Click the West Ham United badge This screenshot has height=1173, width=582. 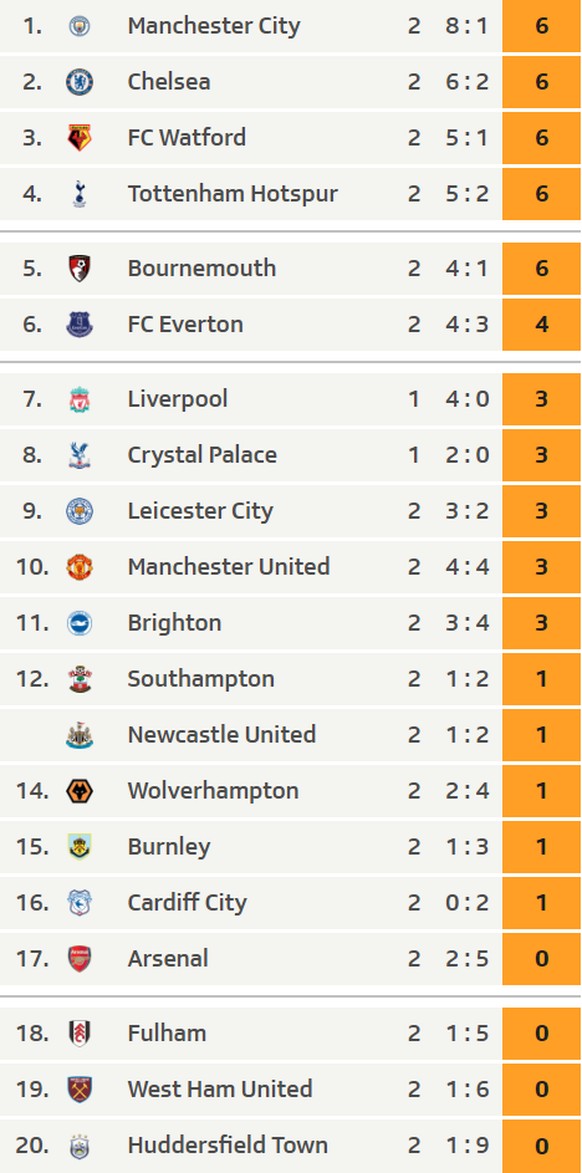pyautogui.click(x=79, y=1089)
